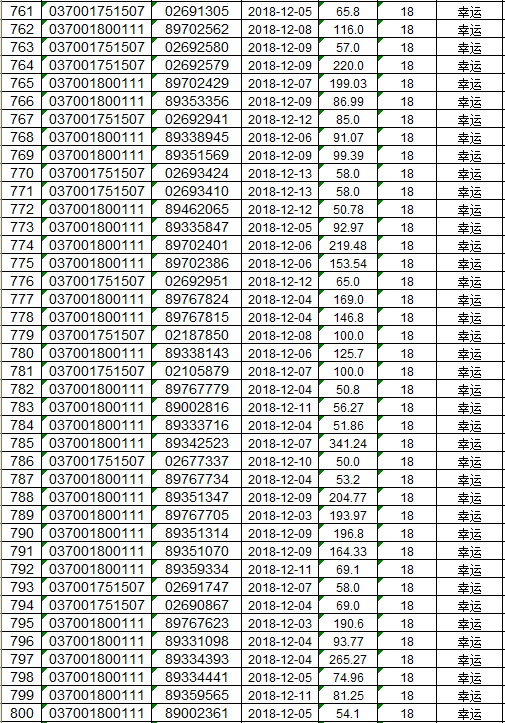The height and width of the screenshot is (723, 505).
Task: Click amount cell 265.27
Action: click(348, 659)
